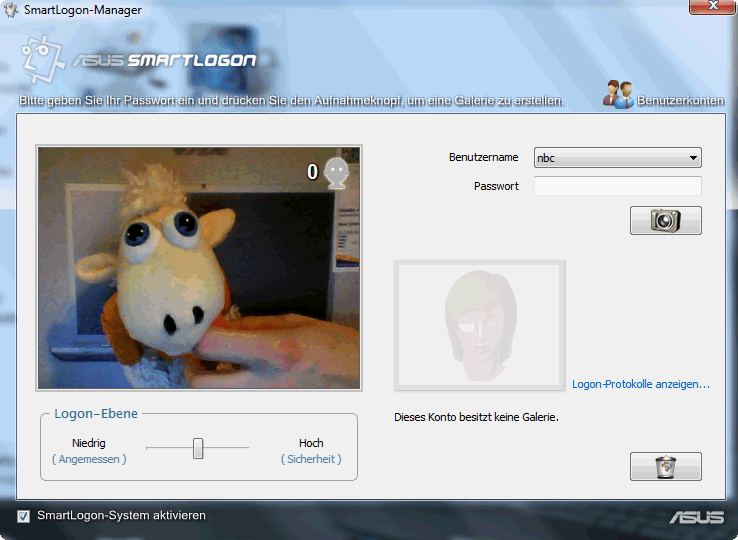The width and height of the screenshot is (738, 540).
Task: Click the text 'Dieses Konto besitzt keine Galerie.'
Action: click(476, 417)
